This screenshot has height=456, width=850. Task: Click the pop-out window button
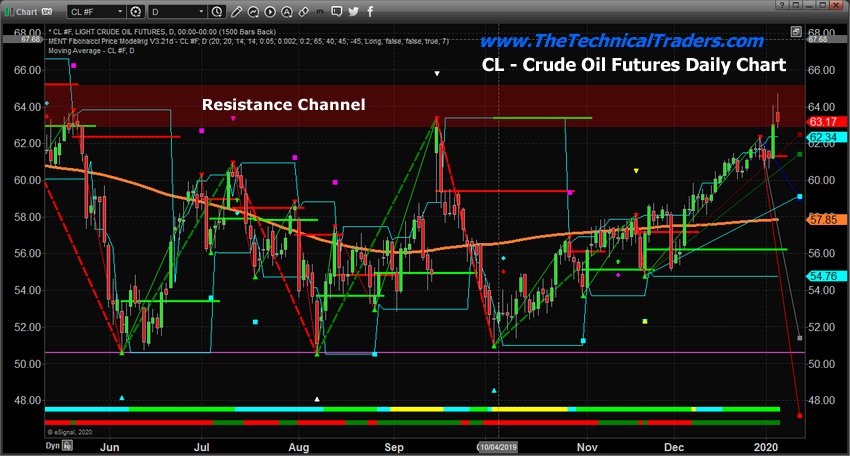pos(795,5)
